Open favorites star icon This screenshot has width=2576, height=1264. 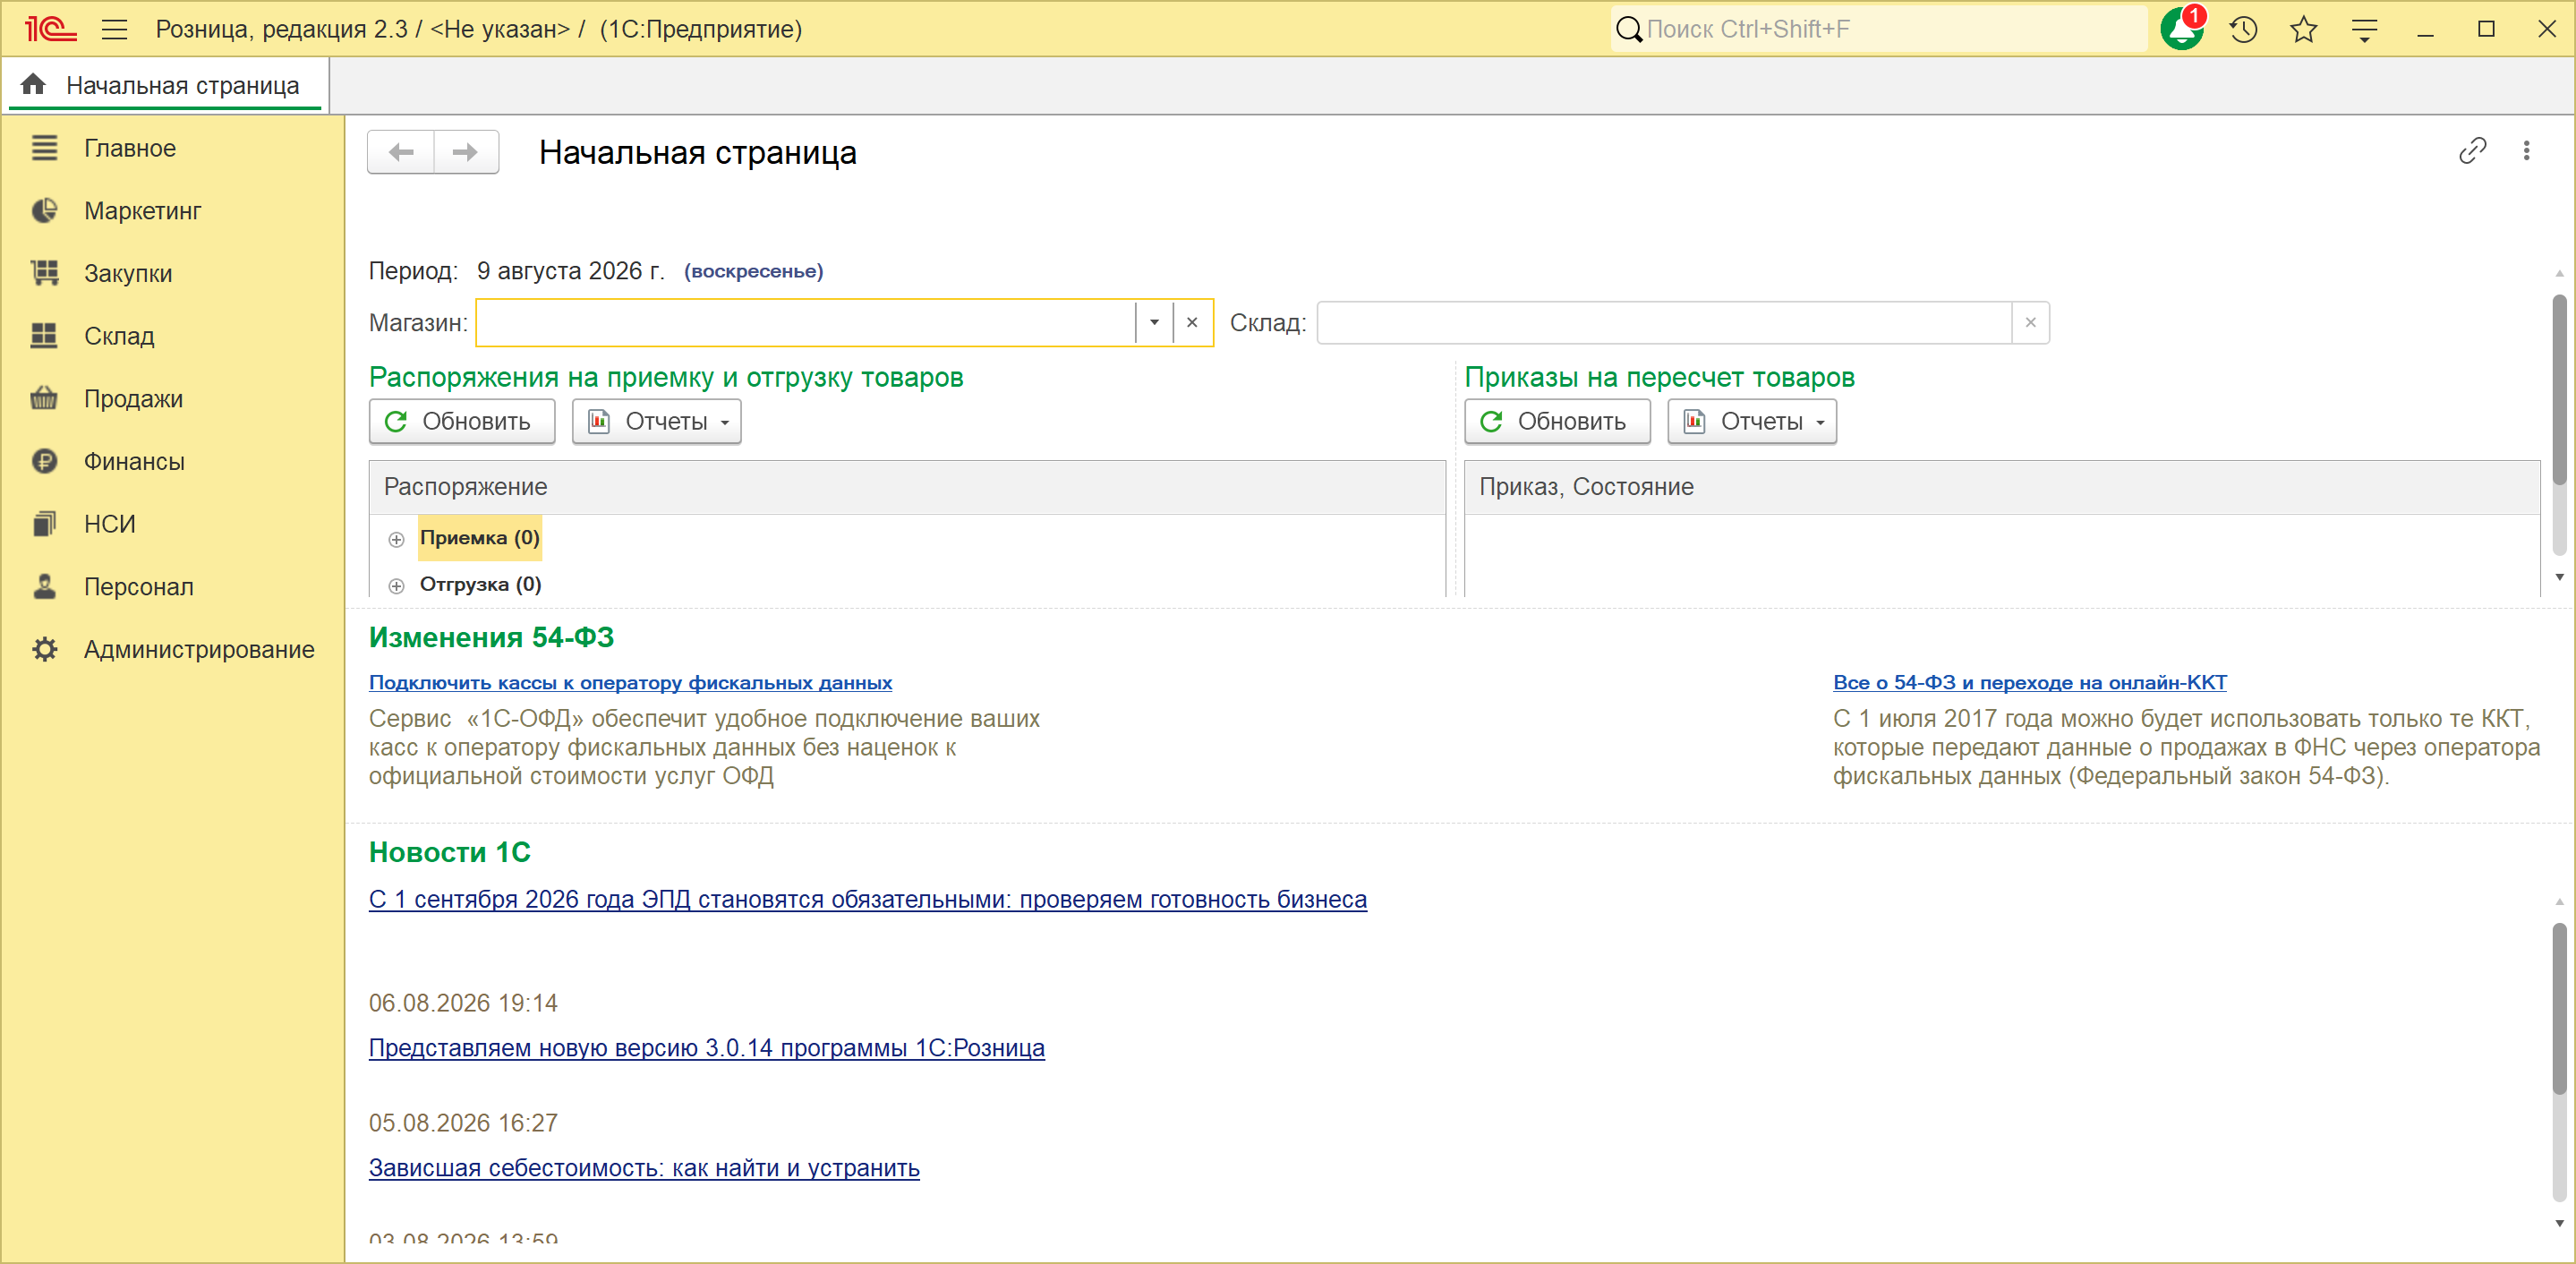pyautogui.click(x=2304, y=29)
